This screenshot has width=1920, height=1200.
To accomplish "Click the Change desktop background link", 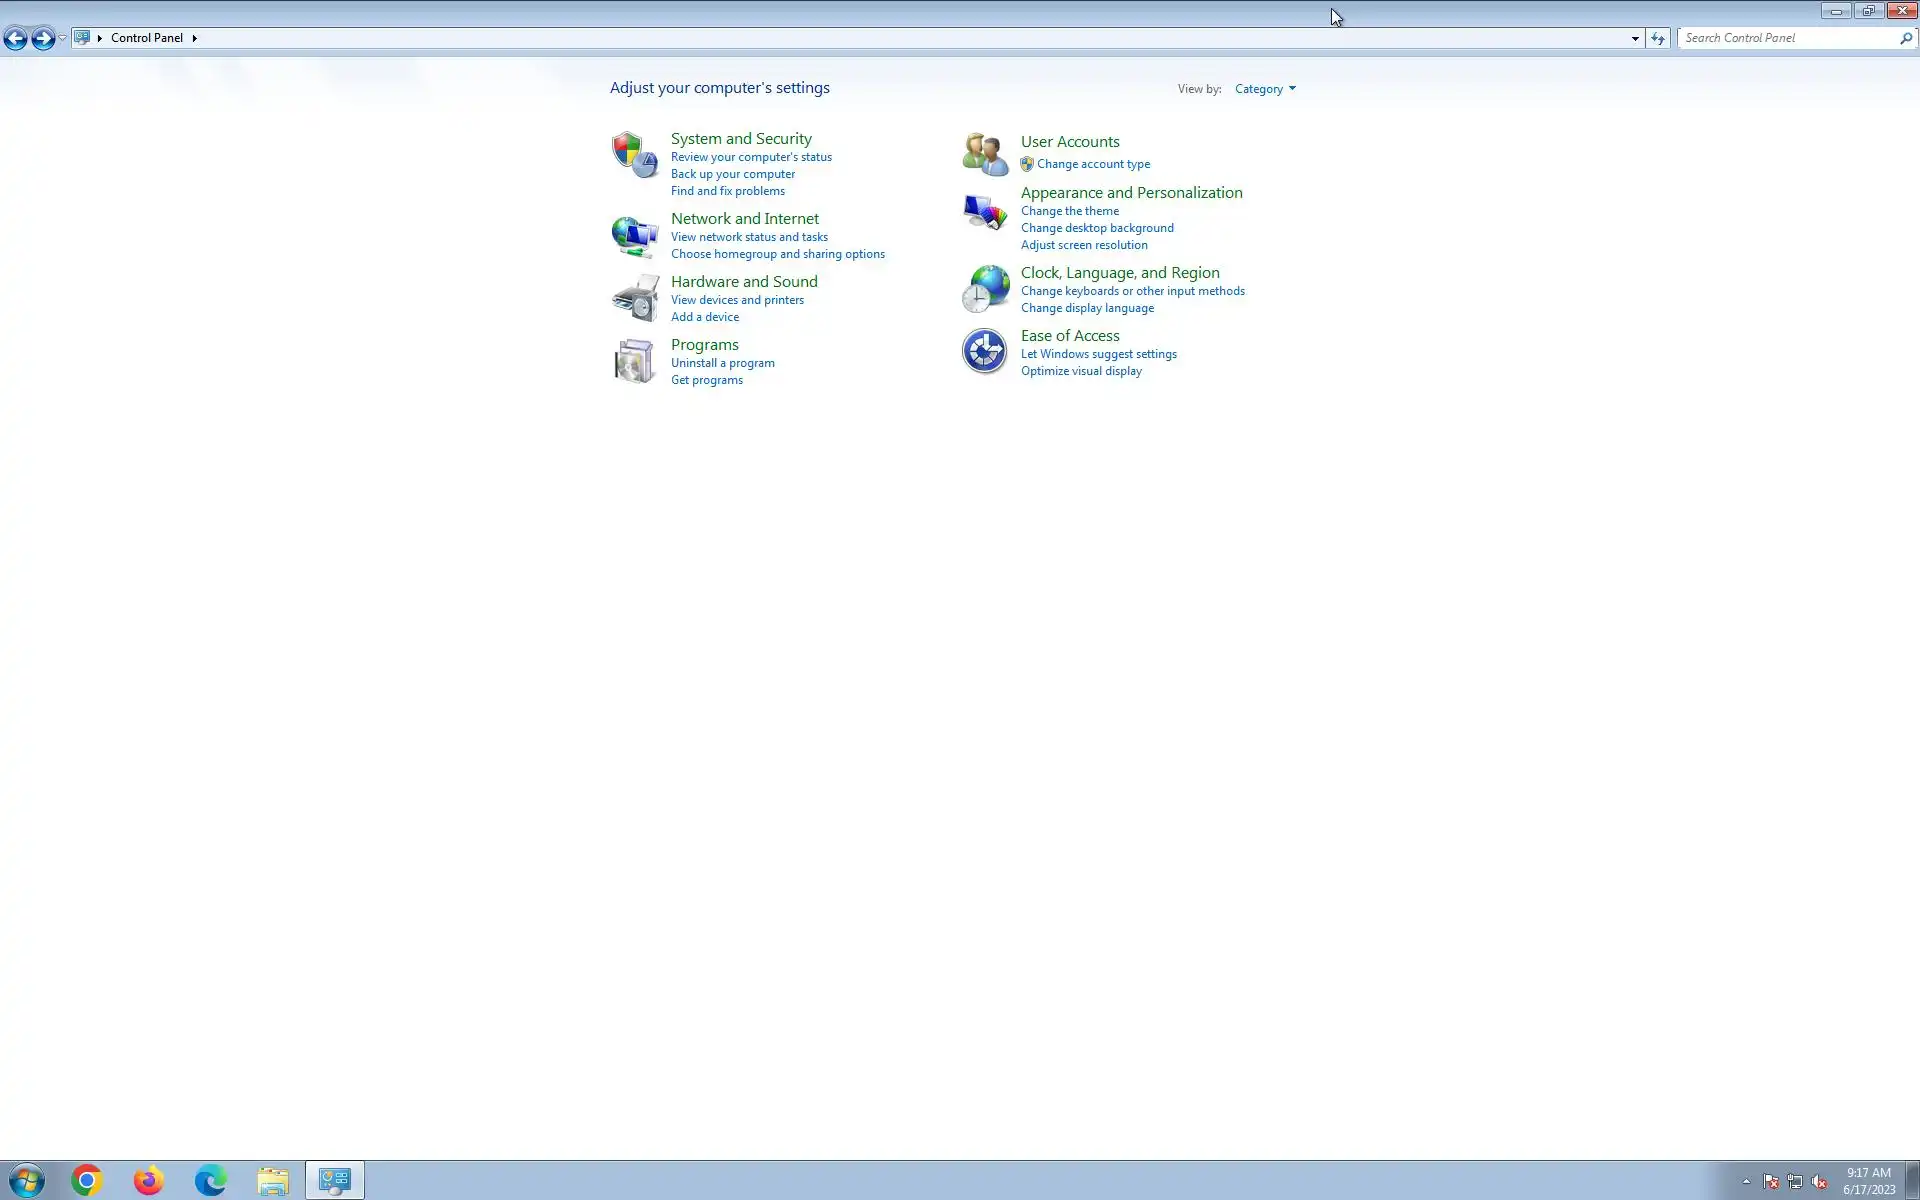I will click(x=1097, y=228).
